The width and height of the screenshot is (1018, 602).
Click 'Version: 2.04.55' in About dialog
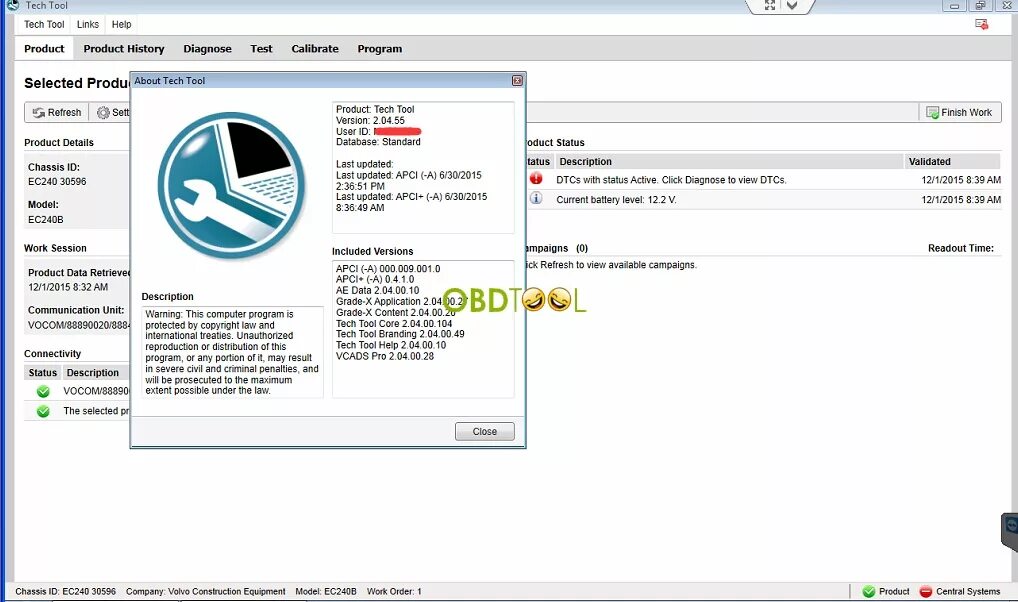point(370,121)
